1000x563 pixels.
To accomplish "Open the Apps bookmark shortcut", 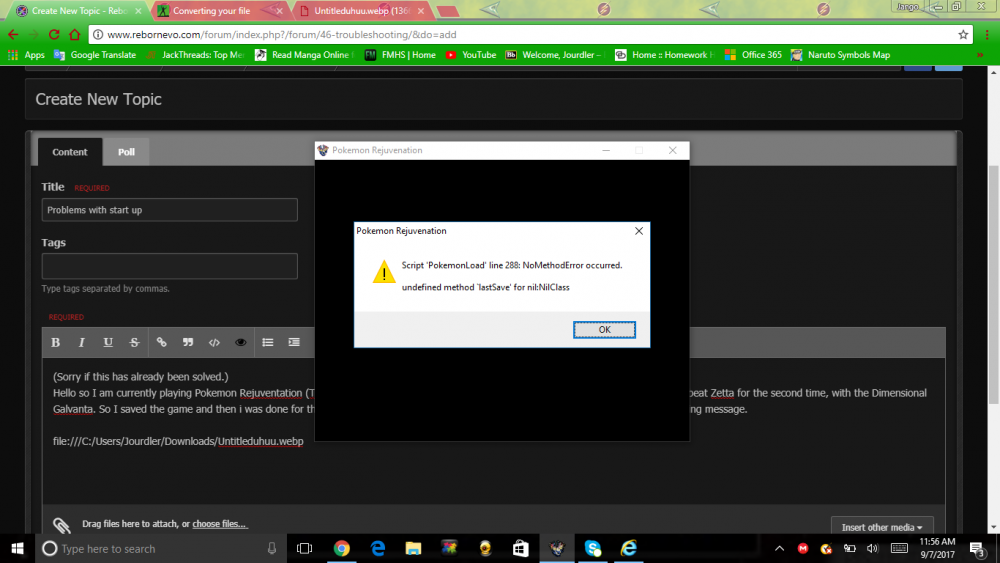I will coord(26,55).
